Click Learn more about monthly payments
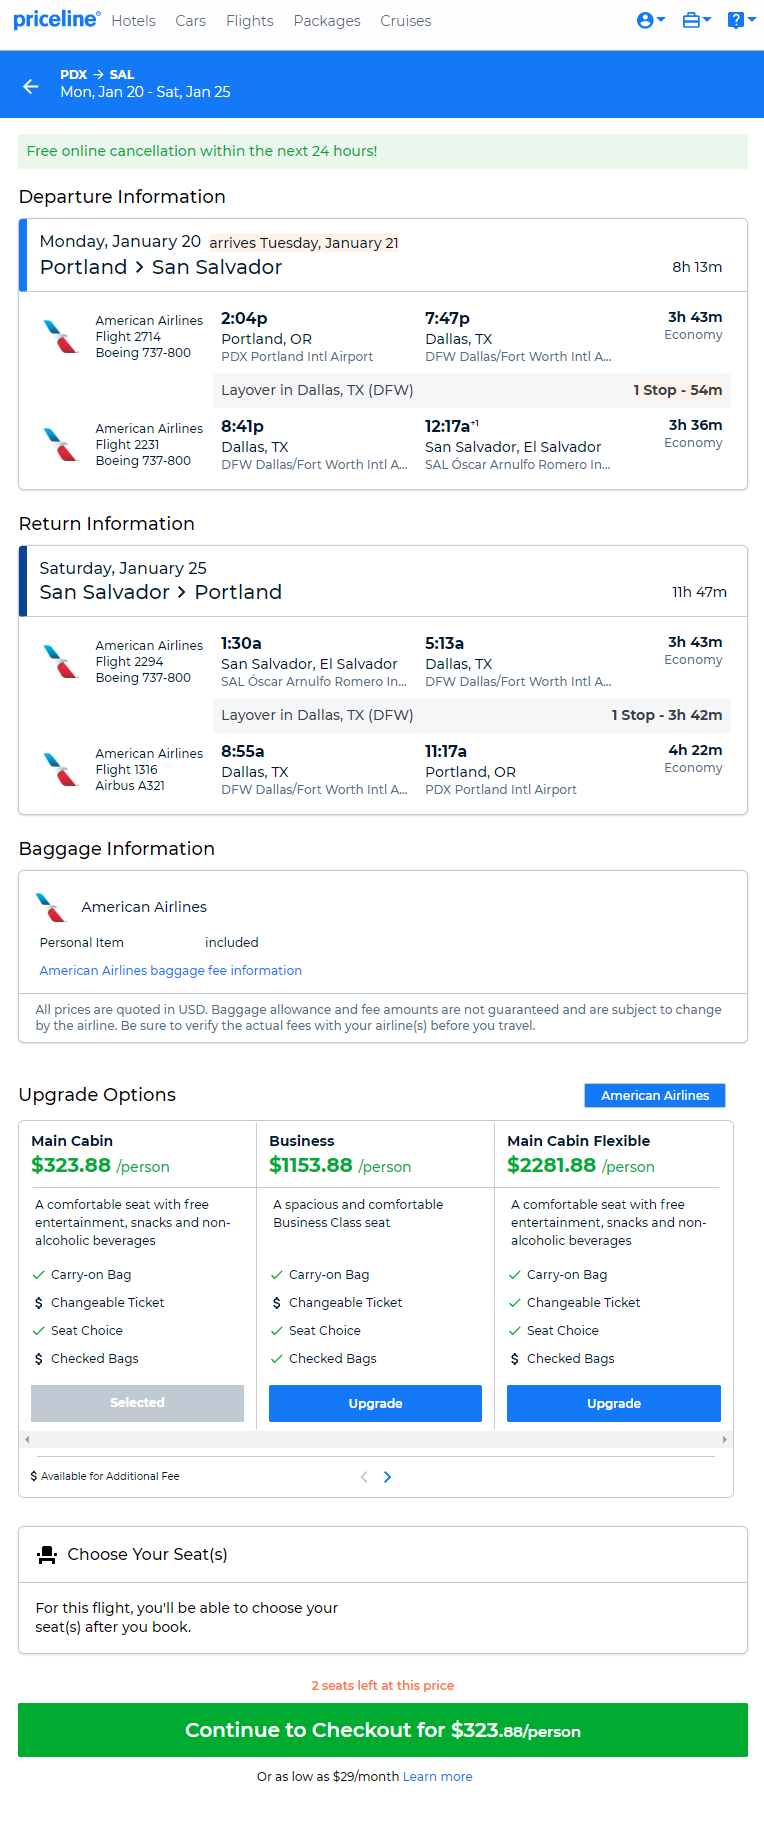Screen dimensions: 764x1830 click(438, 1777)
